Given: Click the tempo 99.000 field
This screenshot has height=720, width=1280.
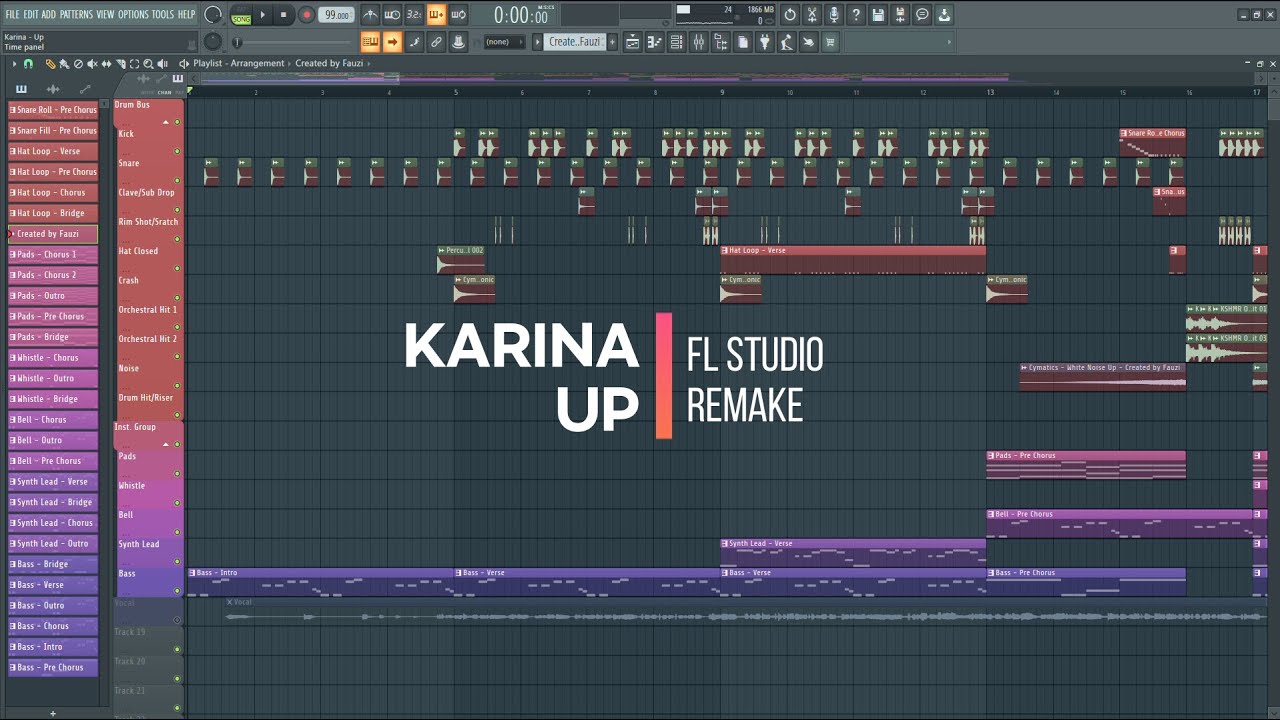Looking at the screenshot, I should [337, 15].
